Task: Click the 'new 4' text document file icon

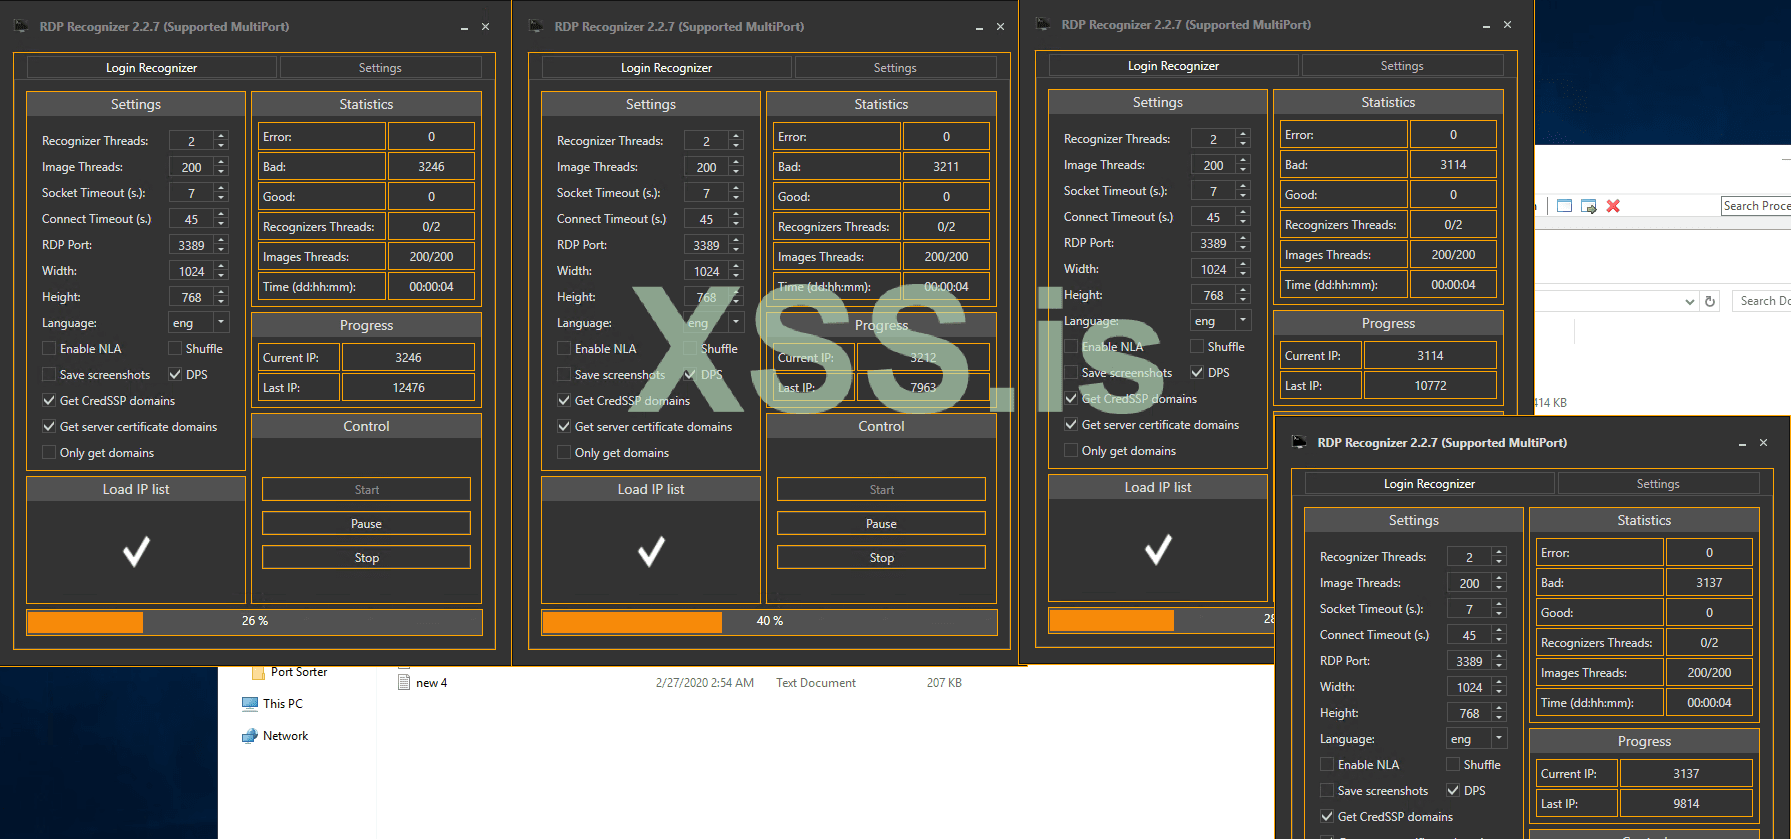Action: click(404, 683)
